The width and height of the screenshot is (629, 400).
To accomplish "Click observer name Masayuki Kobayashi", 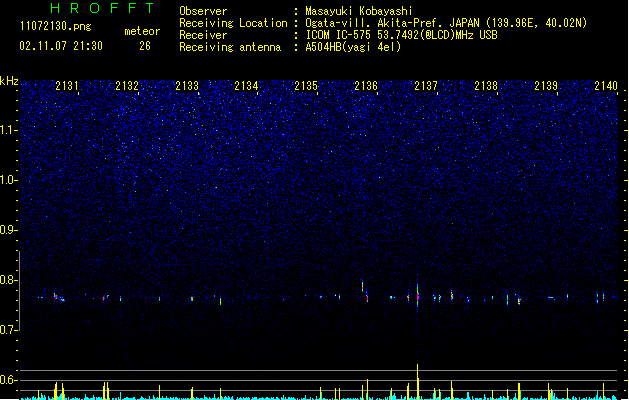I will tap(359, 11).
